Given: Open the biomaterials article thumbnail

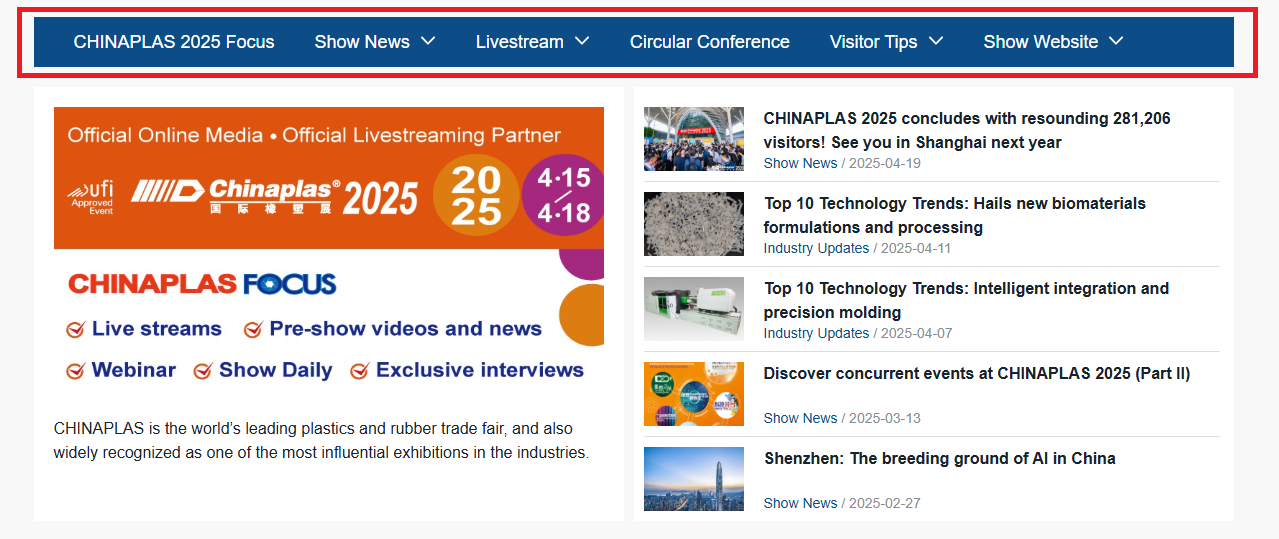Looking at the screenshot, I should pyautogui.click(x=693, y=224).
